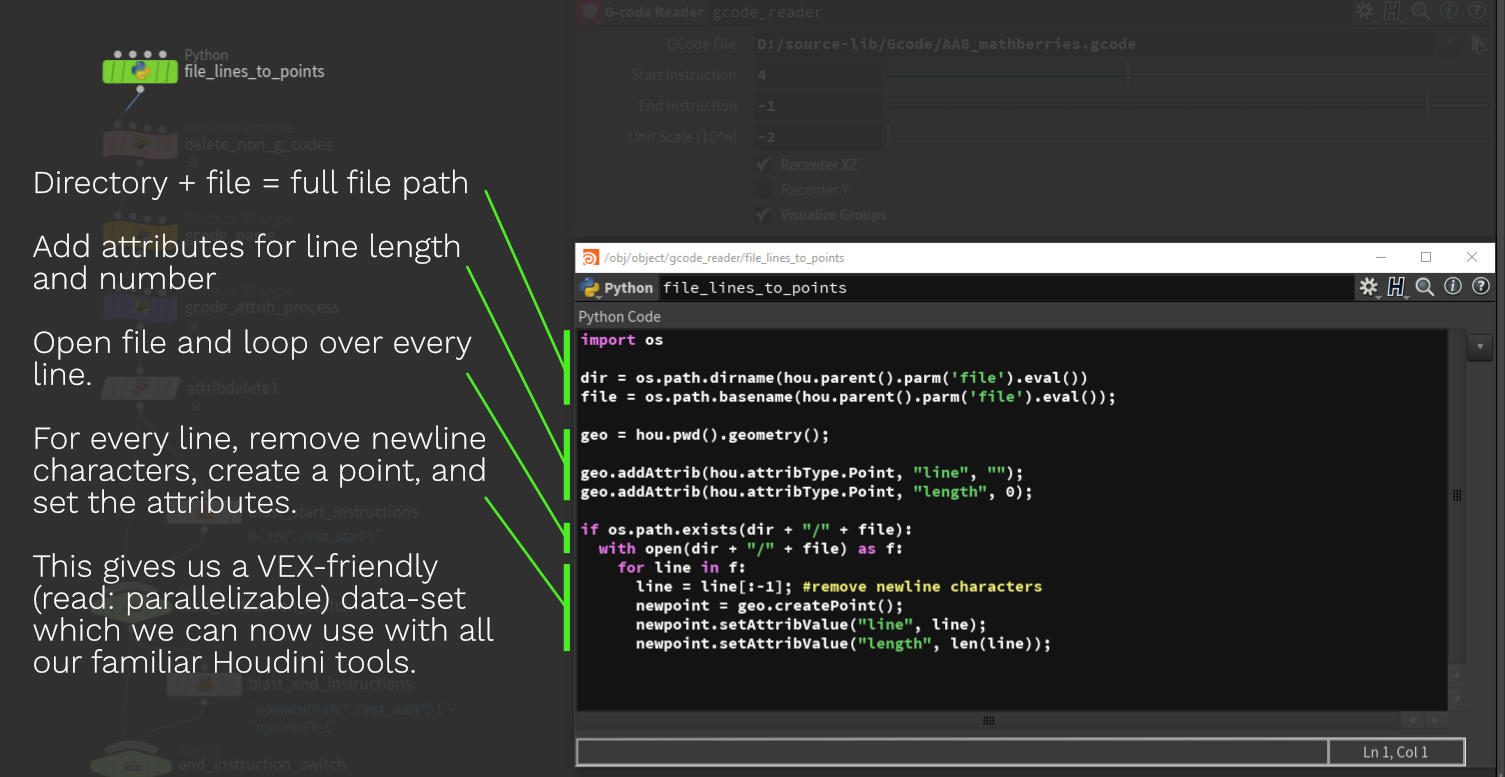Maximize the Python floating window

pos(1426,257)
